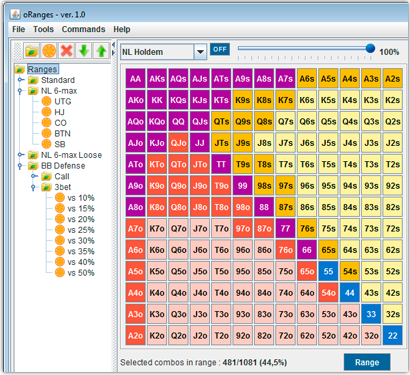
Task: Open the vs 10% range
Action: [75, 198]
